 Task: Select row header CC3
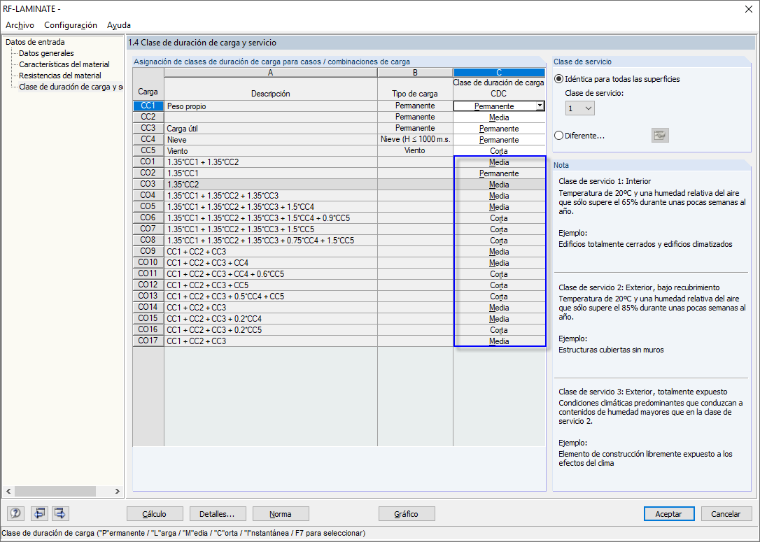pos(148,128)
